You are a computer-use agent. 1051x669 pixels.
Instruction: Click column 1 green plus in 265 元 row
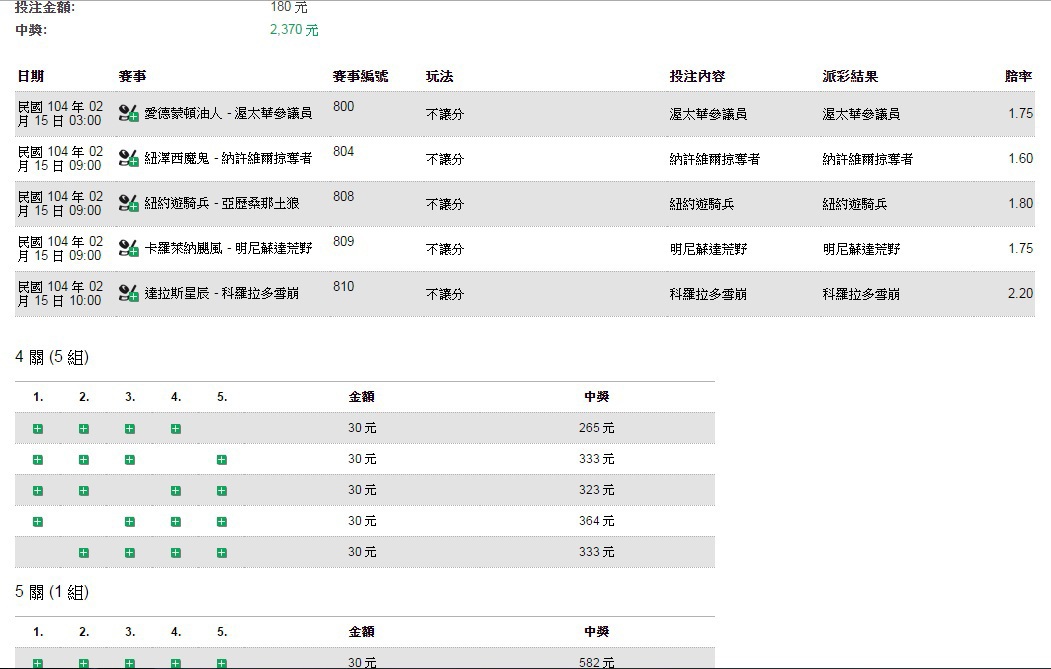[x=38, y=429]
